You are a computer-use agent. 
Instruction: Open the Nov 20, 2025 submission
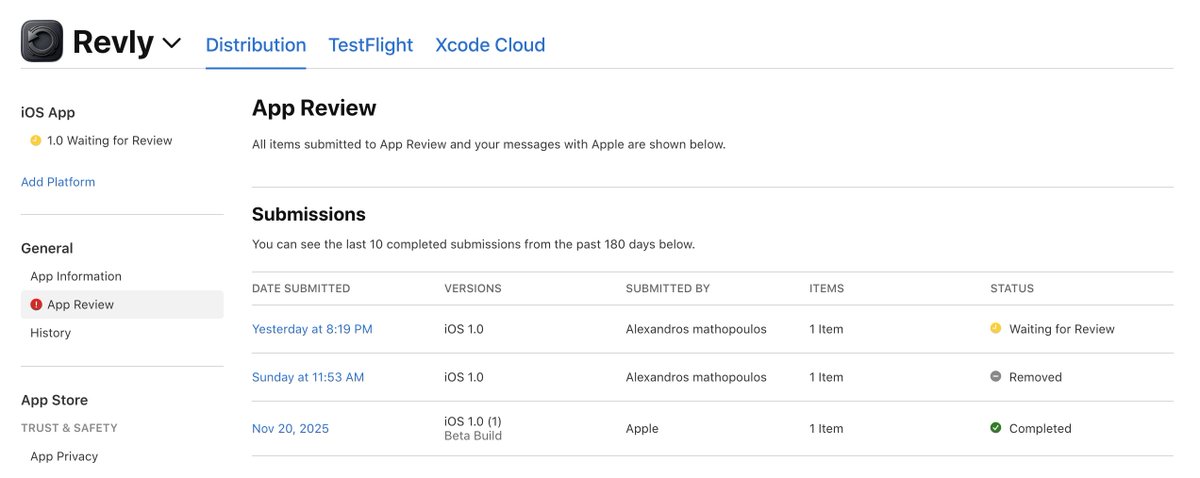[290, 428]
